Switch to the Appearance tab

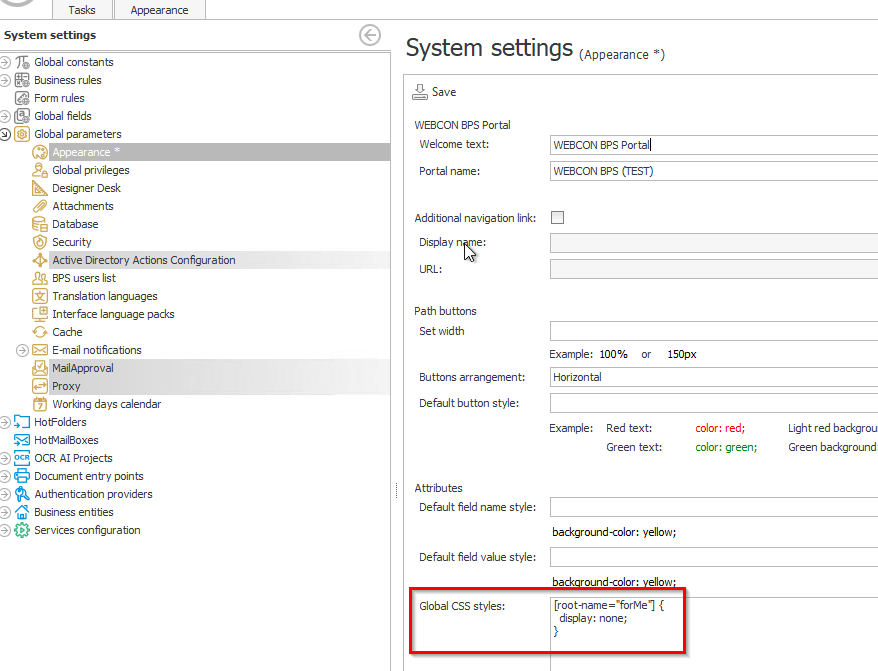tap(160, 10)
